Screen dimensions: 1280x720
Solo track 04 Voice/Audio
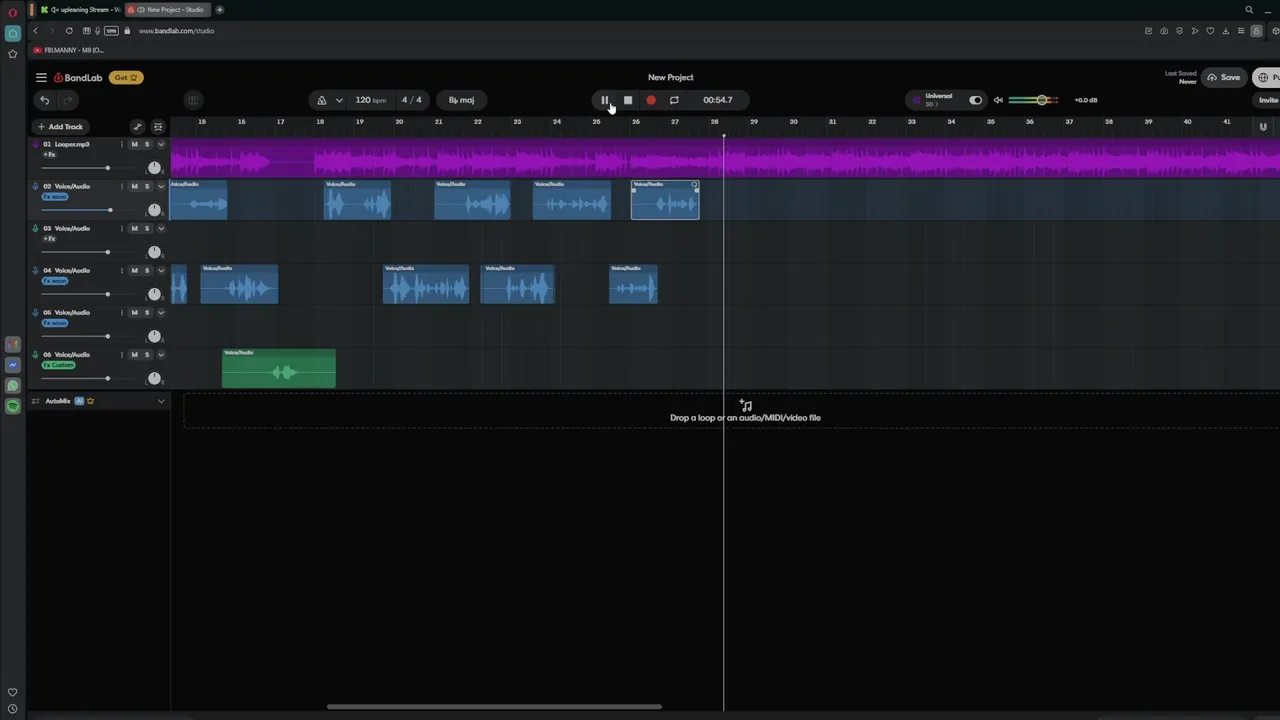tap(147, 270)
